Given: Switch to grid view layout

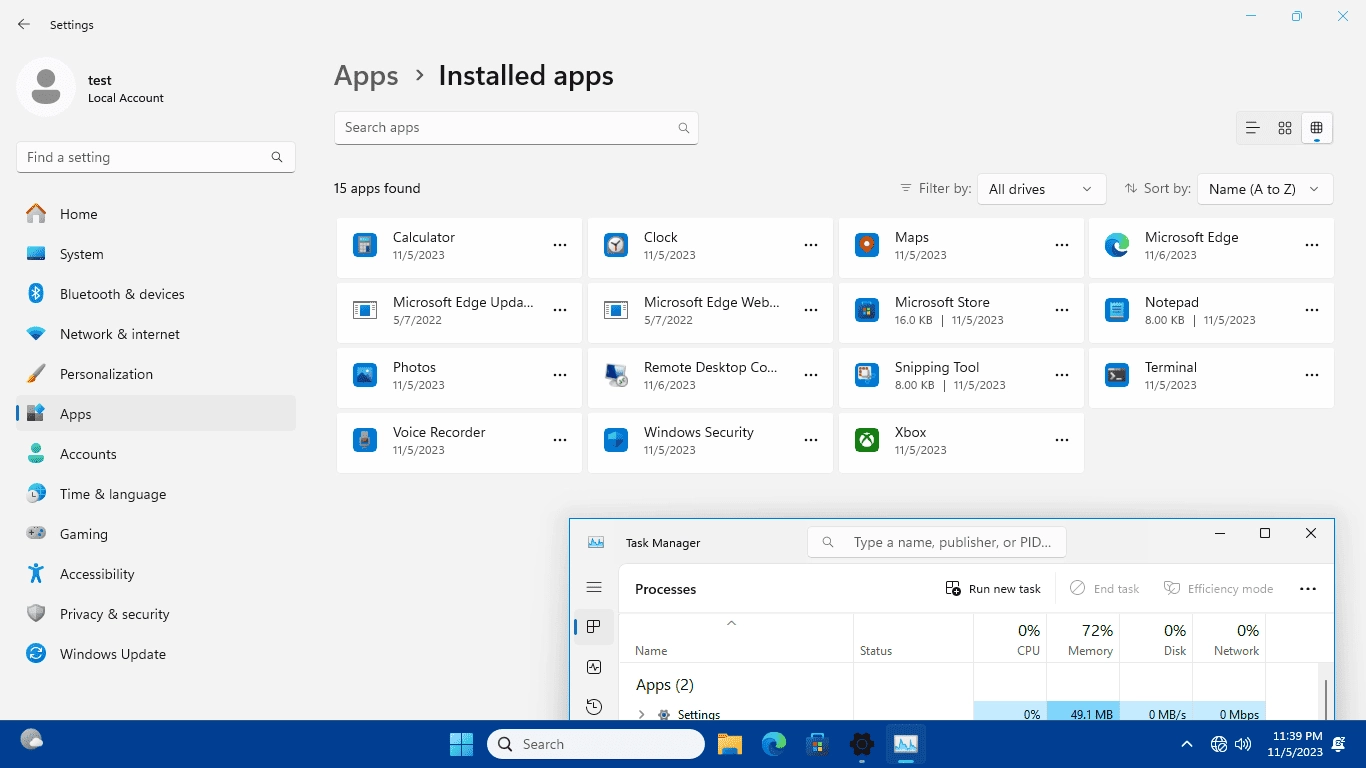Looking at the screenshot, I should click(x=1285, y=128).
